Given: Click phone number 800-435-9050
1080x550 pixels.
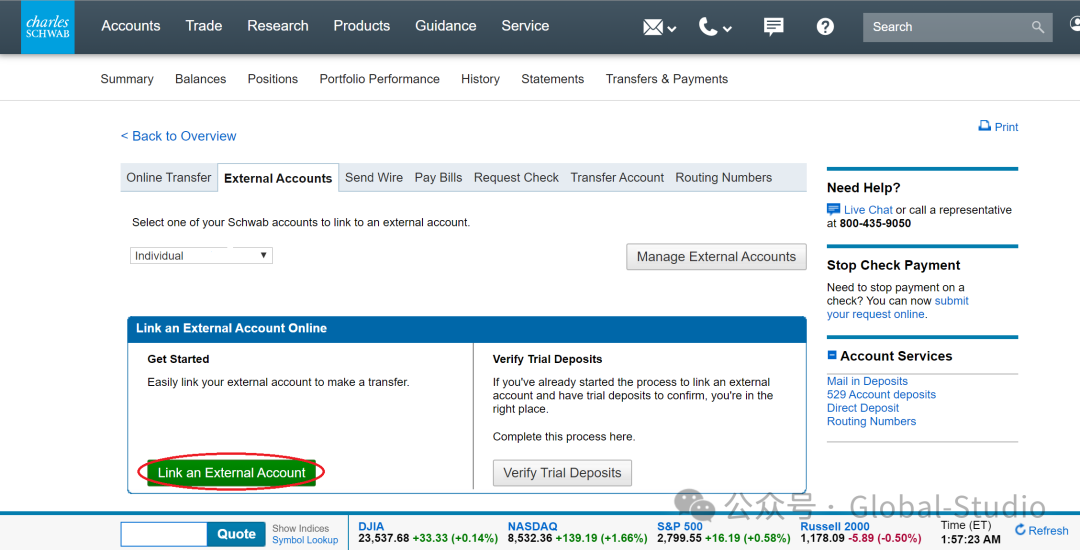Looking at the screenshot, I should coord(875,224).
